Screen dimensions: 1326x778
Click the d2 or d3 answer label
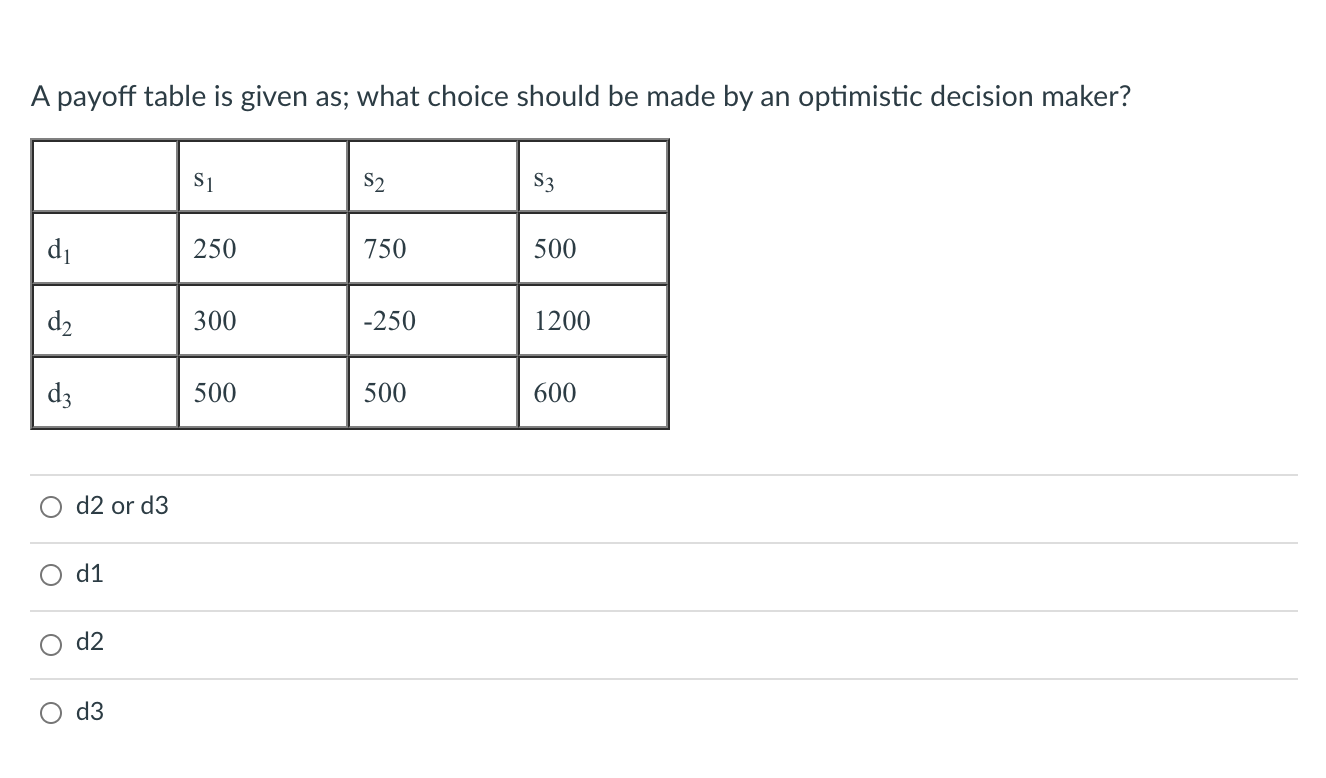coord(123,506)
